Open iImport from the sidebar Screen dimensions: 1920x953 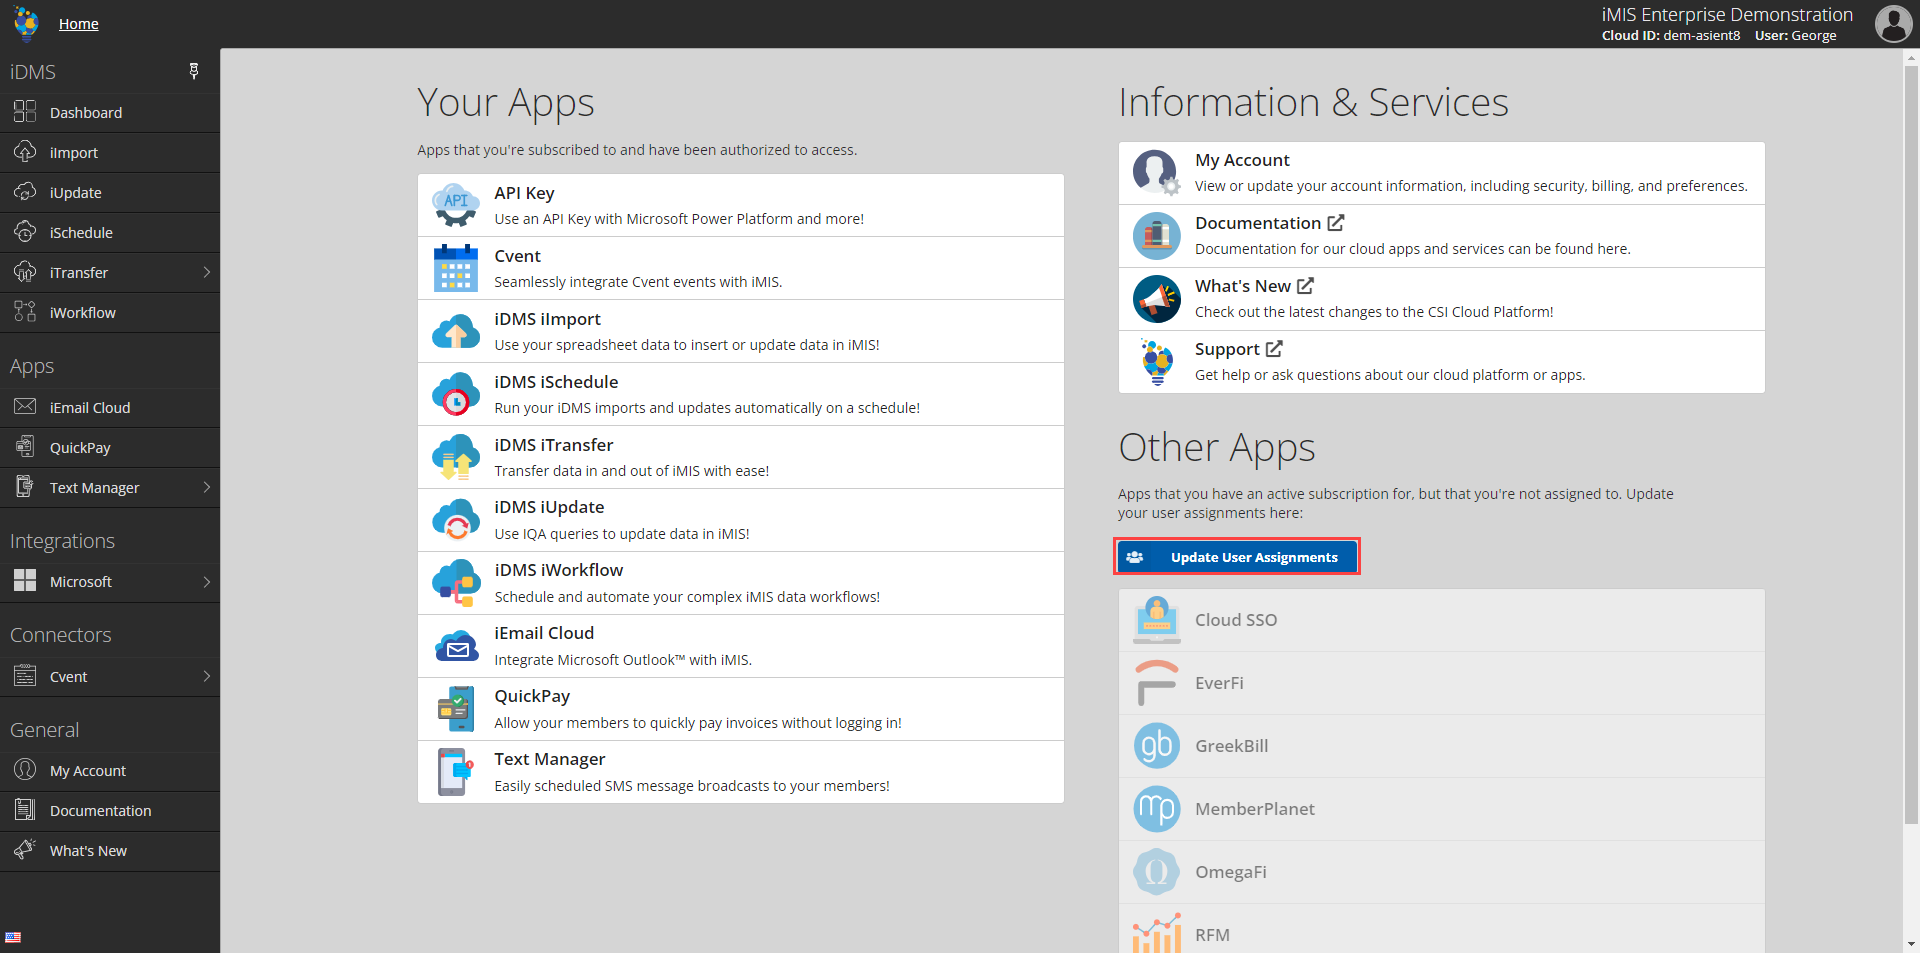(x=74, y=152)
